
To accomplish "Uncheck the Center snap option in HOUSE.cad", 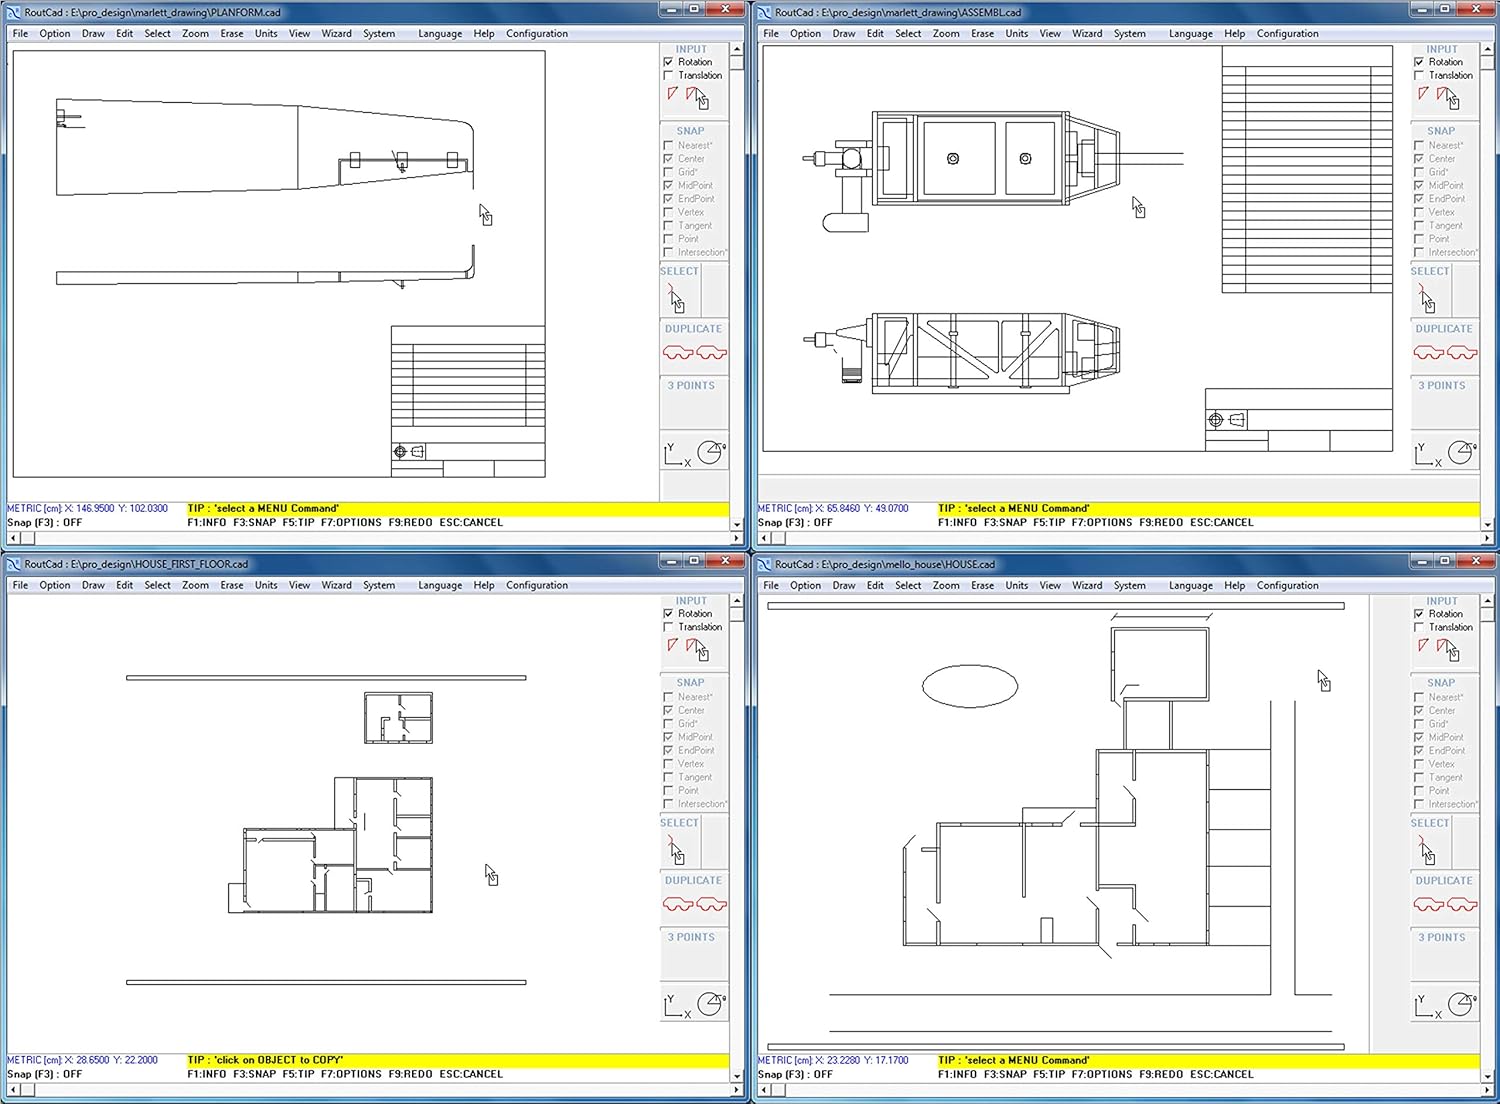I will click(x=1420, y=710).
